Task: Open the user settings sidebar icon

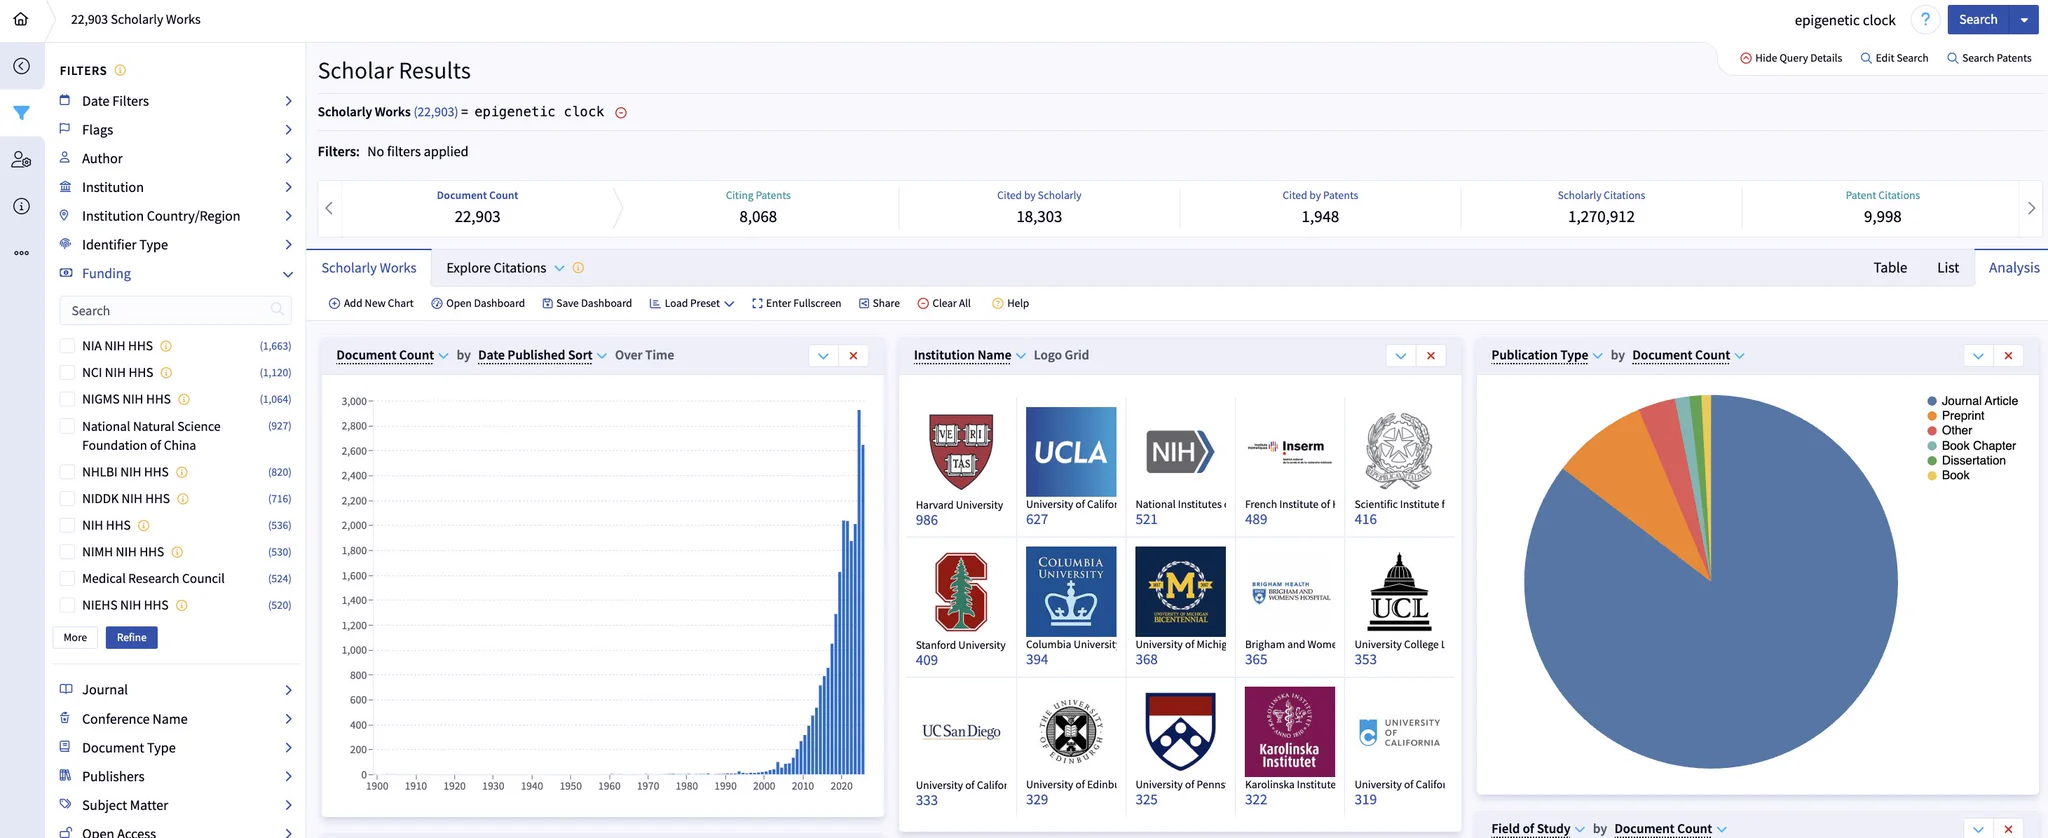Action: point(21,160)
